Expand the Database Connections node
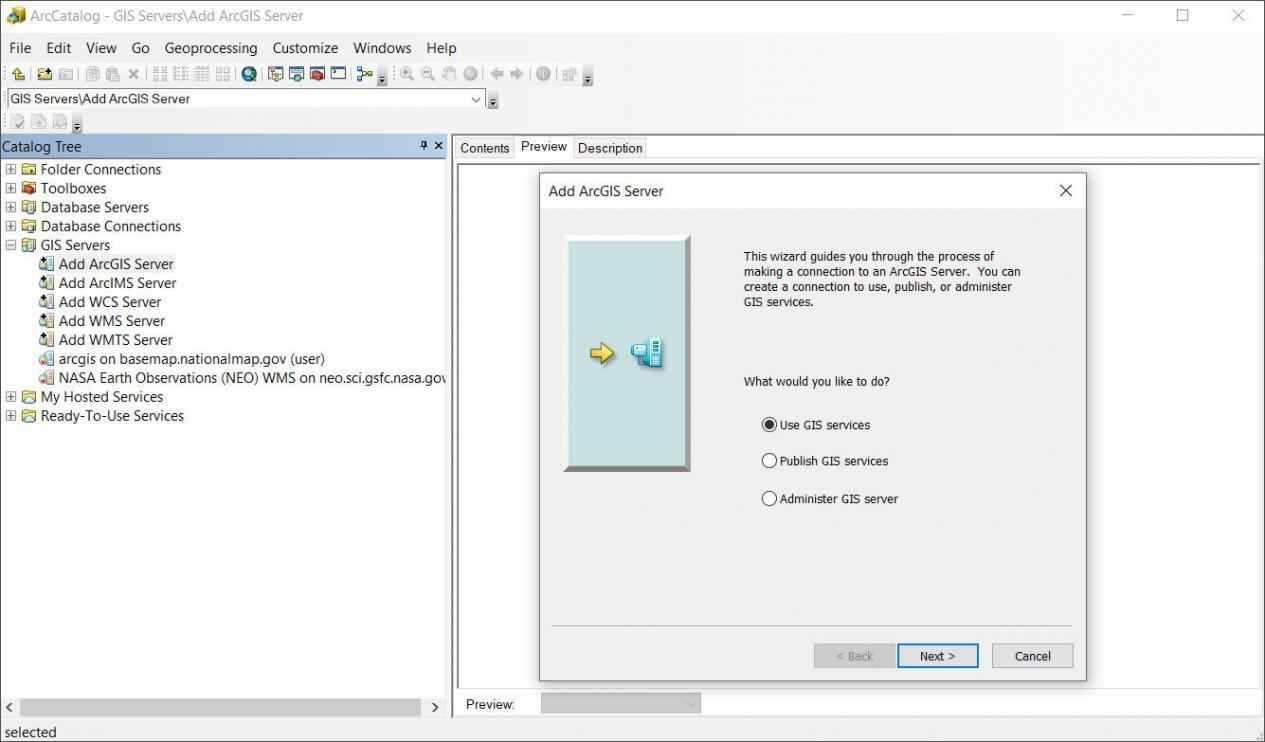This screenshot has height=742, width=1265. point(11,226)
